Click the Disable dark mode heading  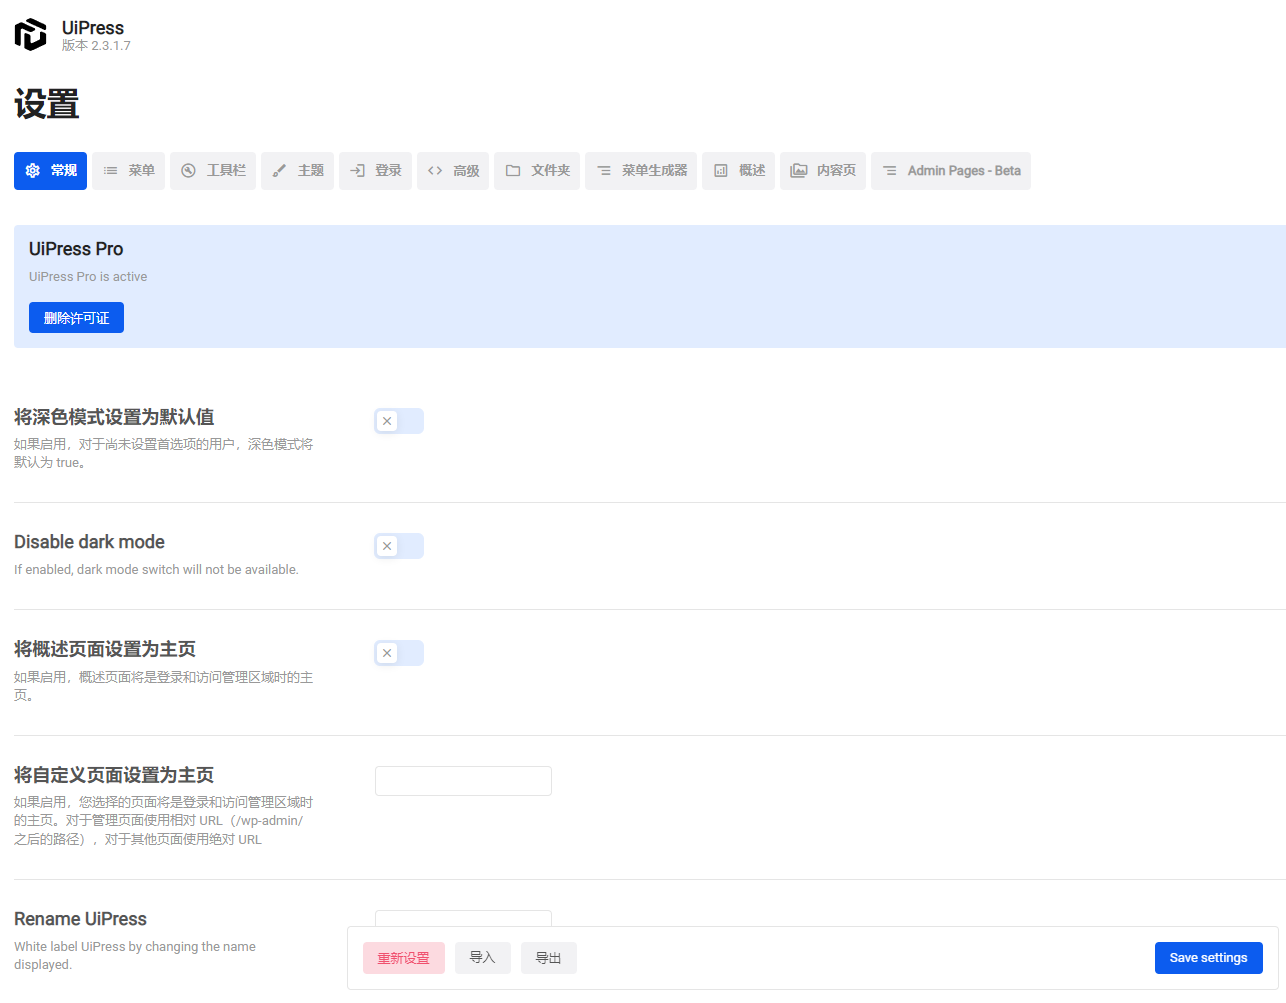[x=89, y=542]
